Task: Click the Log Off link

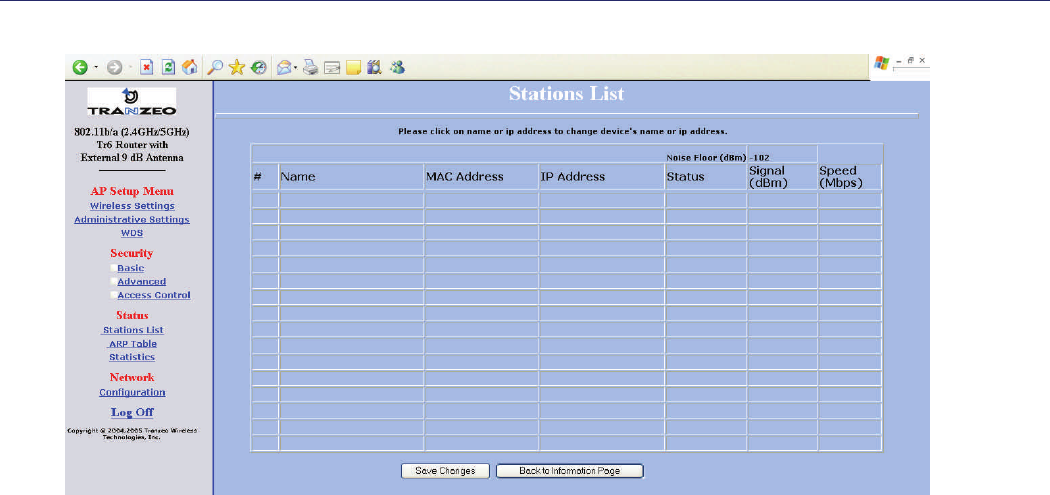Action: click(x=133, y=413)
